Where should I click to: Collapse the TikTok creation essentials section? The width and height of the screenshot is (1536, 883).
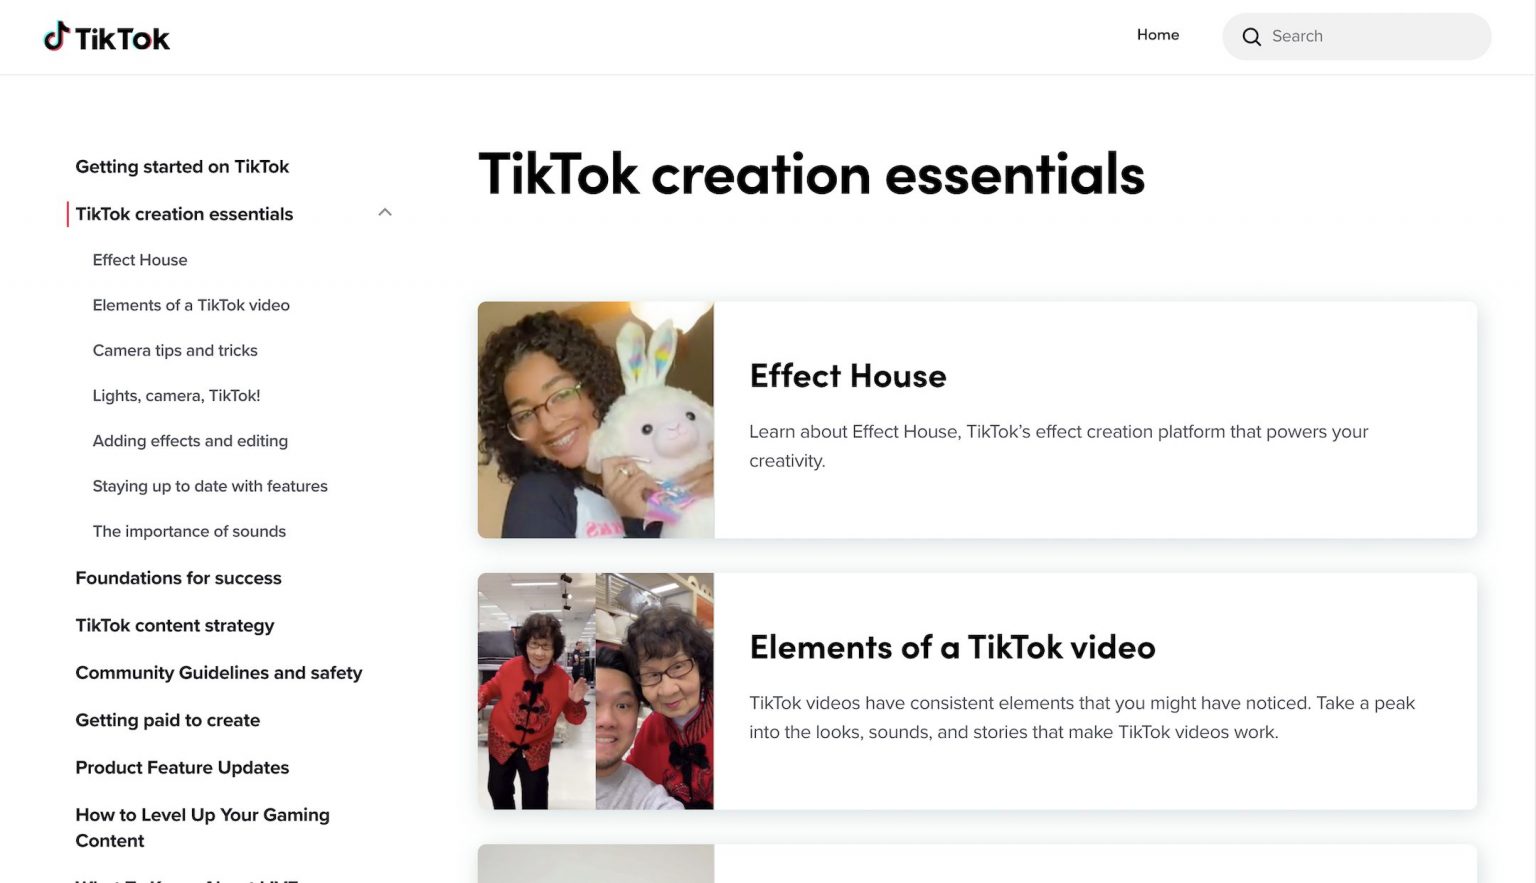coord(385,212)
